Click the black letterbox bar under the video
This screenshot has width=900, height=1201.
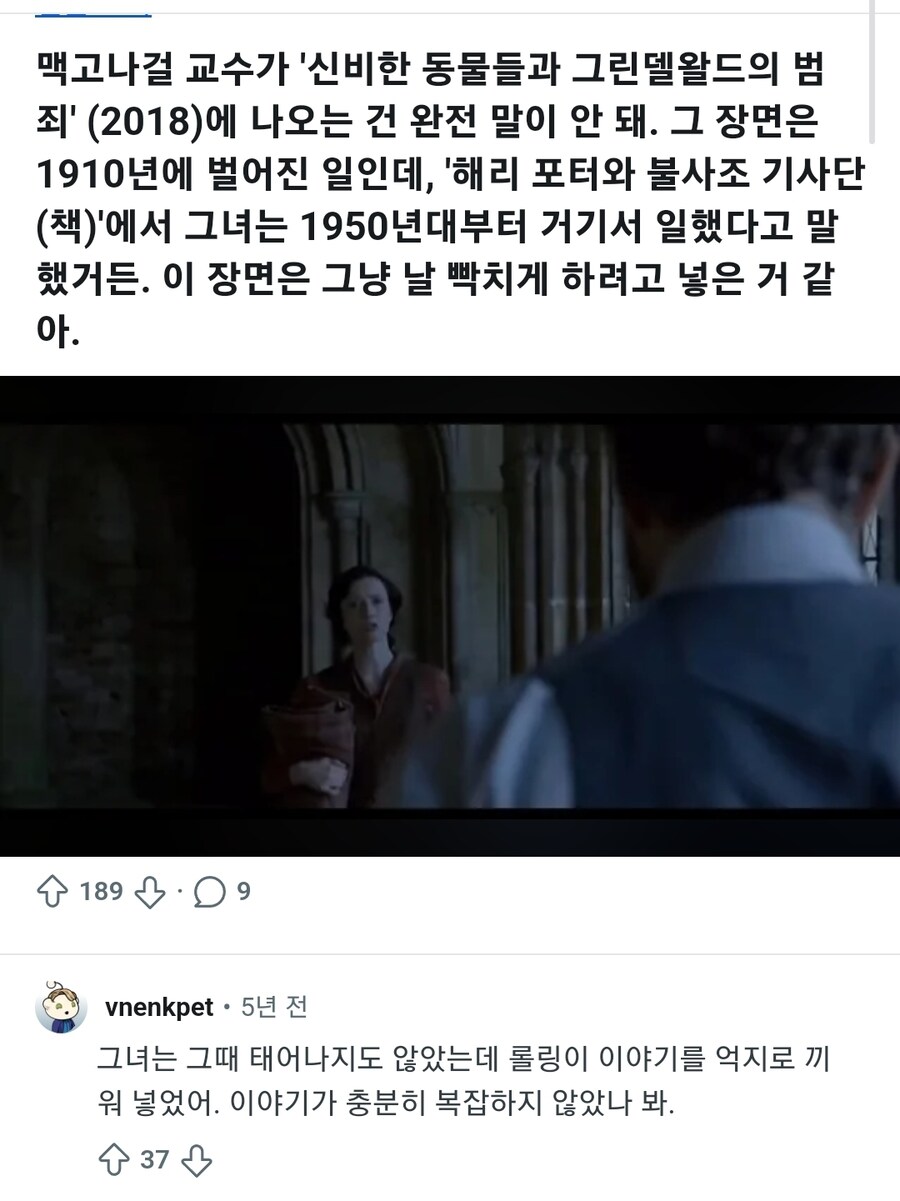point(450,831)
